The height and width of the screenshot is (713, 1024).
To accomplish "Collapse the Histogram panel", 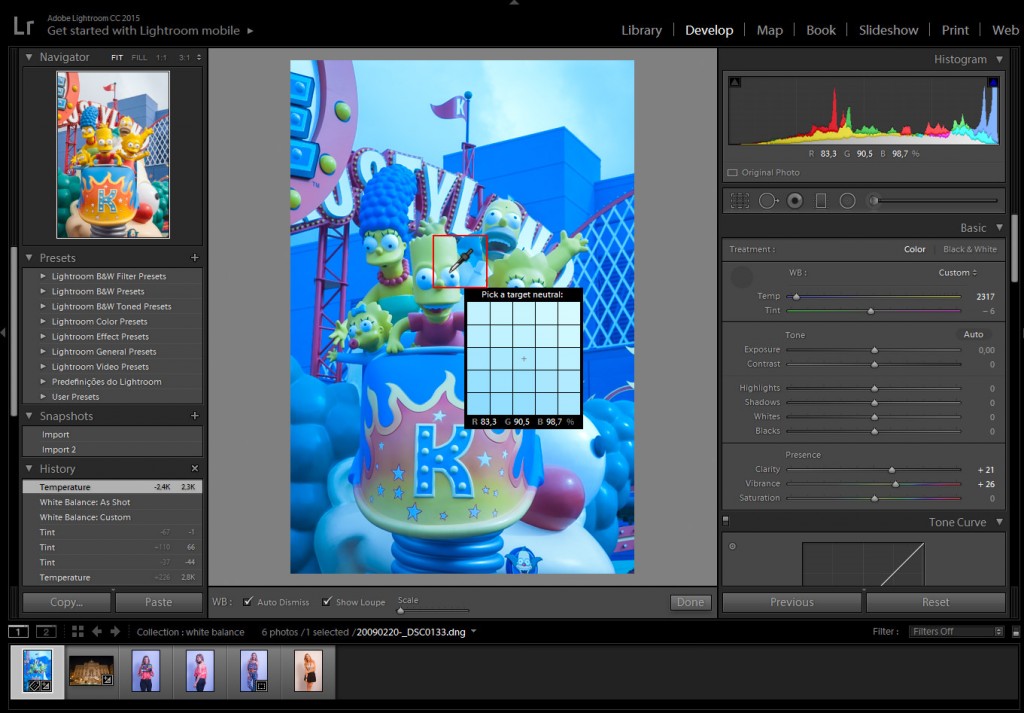I will (x=999, y=59).
